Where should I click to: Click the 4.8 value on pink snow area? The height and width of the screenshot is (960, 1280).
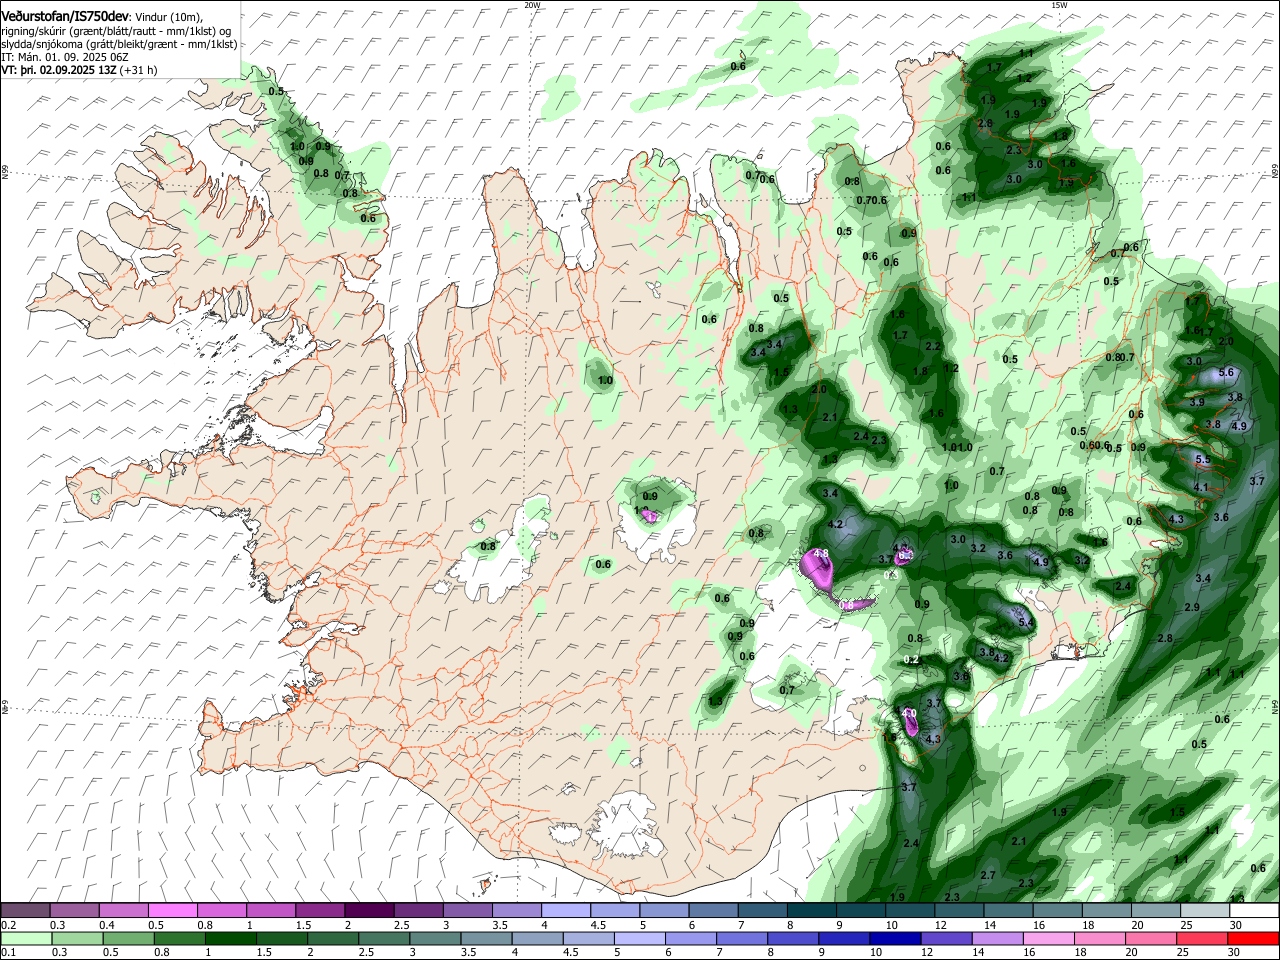821,553
